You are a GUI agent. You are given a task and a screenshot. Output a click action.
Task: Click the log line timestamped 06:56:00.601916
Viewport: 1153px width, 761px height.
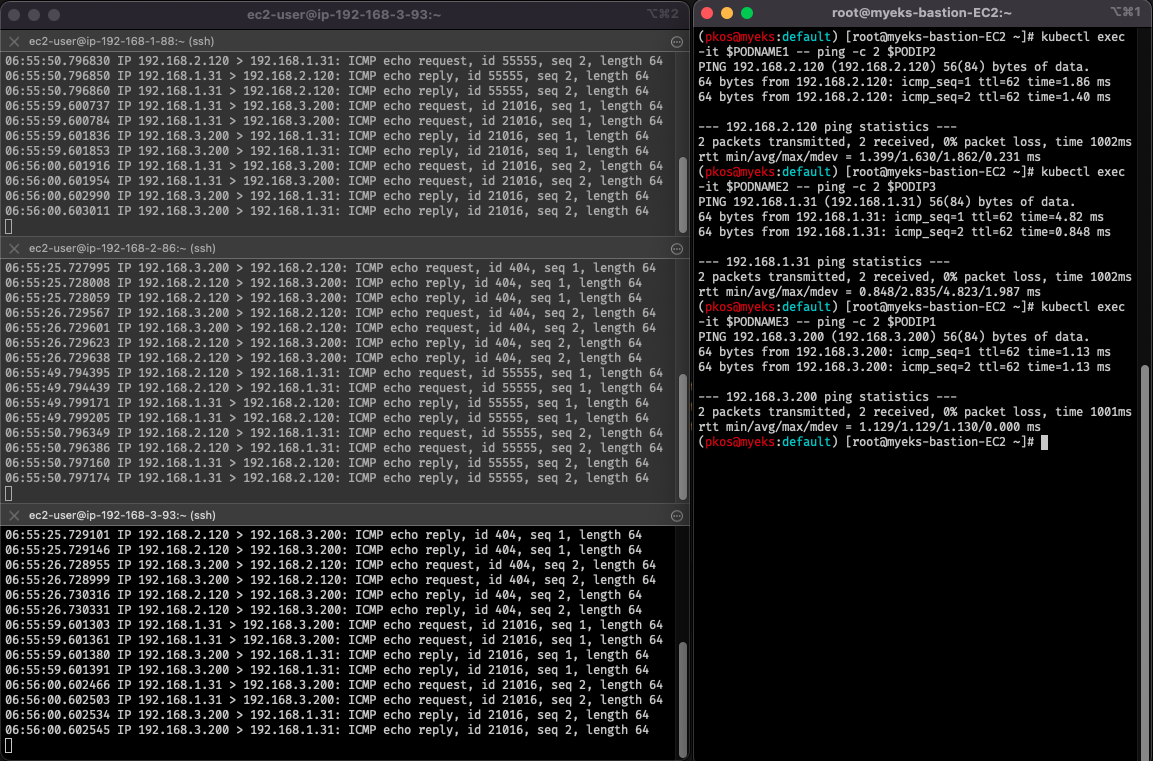[x=334, y=166]
